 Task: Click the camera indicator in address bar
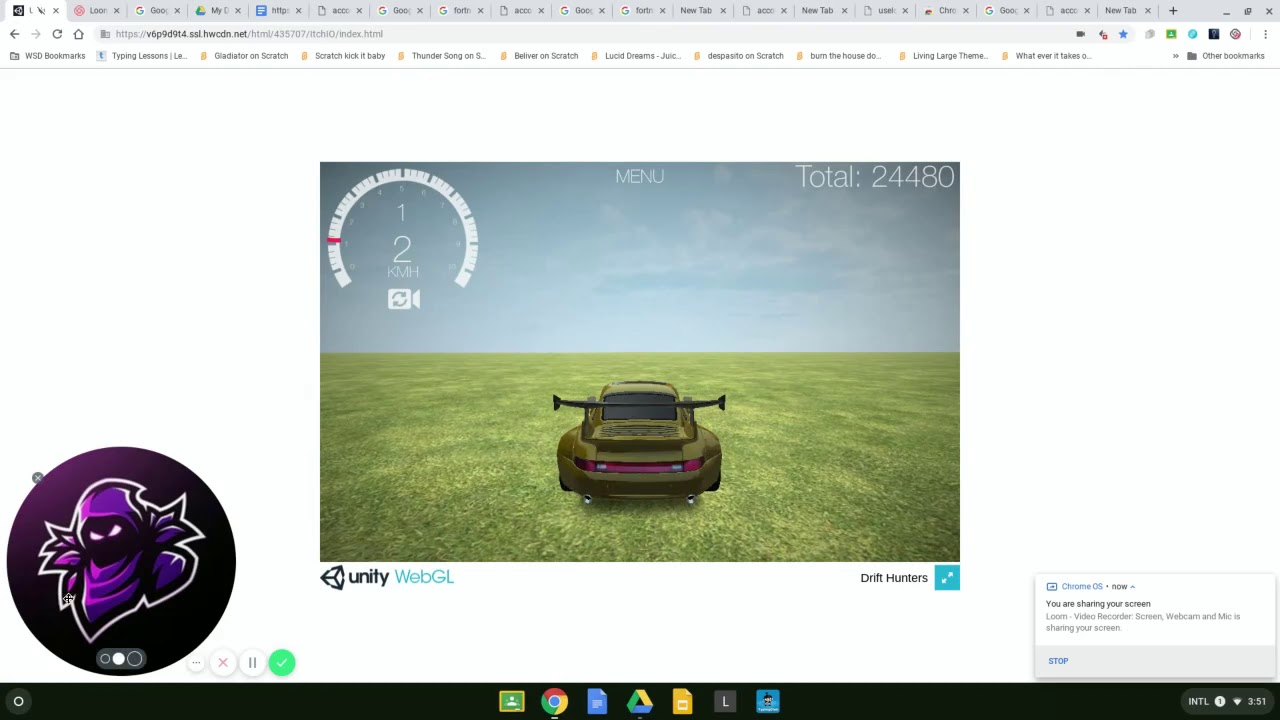[x=1080, y=34]
